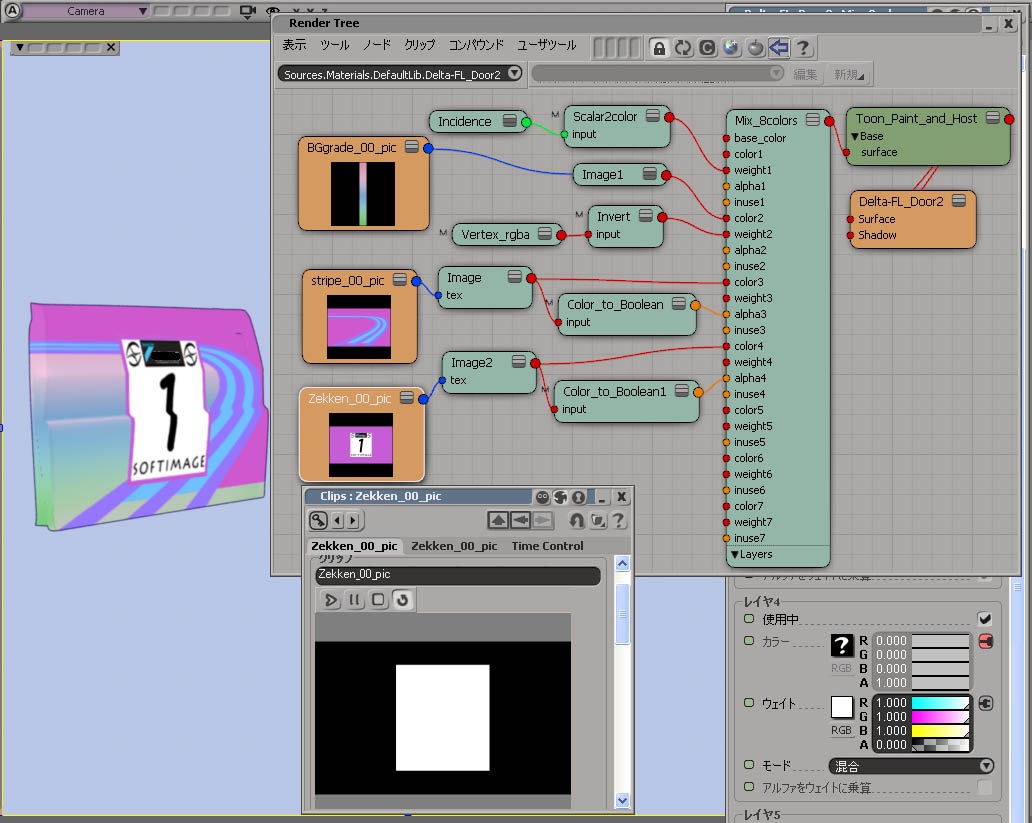Click the red connection plug icon beside カラー
1032x823 pixels.
[985, 641]
